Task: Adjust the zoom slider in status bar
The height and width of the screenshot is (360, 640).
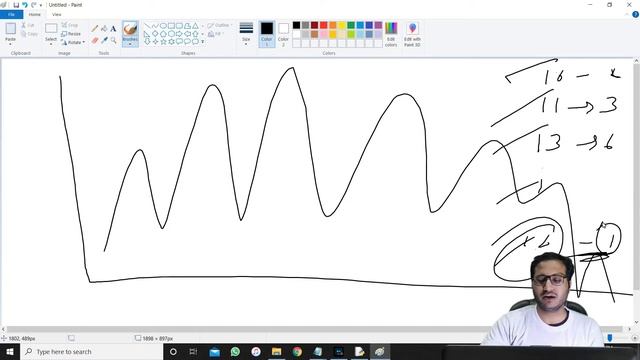Action: (x=610, y=338)
